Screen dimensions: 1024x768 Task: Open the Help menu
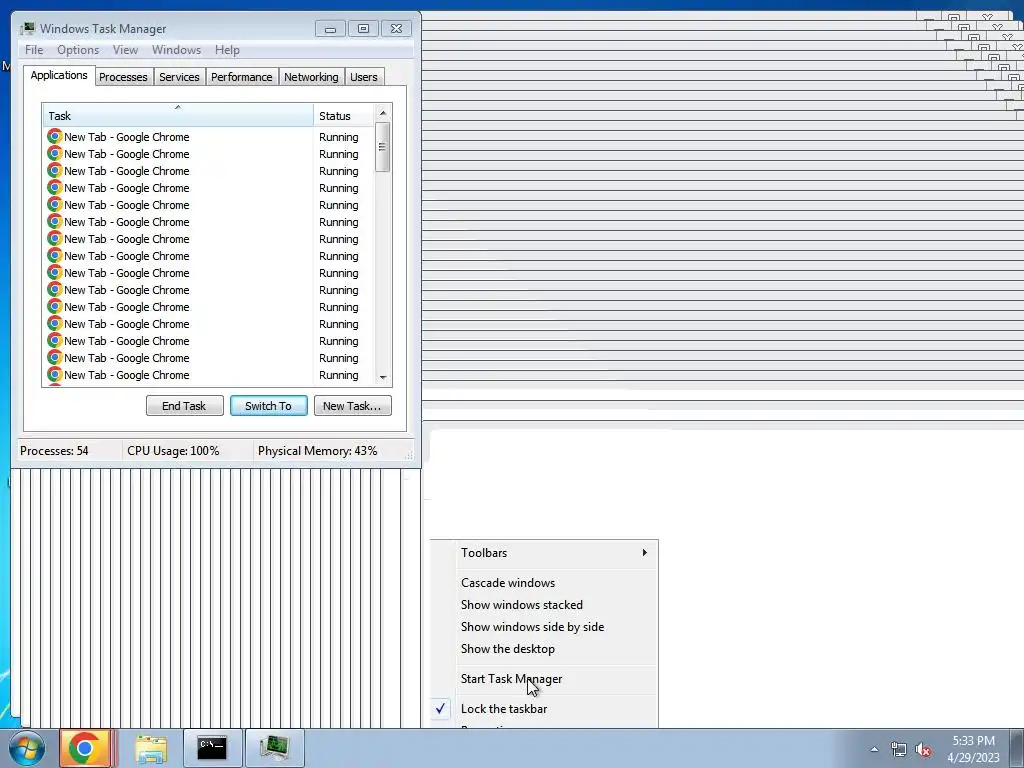coord(227,50)
